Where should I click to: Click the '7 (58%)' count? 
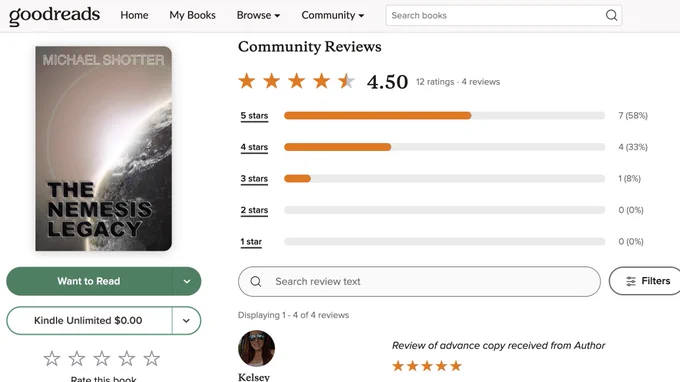click(633, 115)
